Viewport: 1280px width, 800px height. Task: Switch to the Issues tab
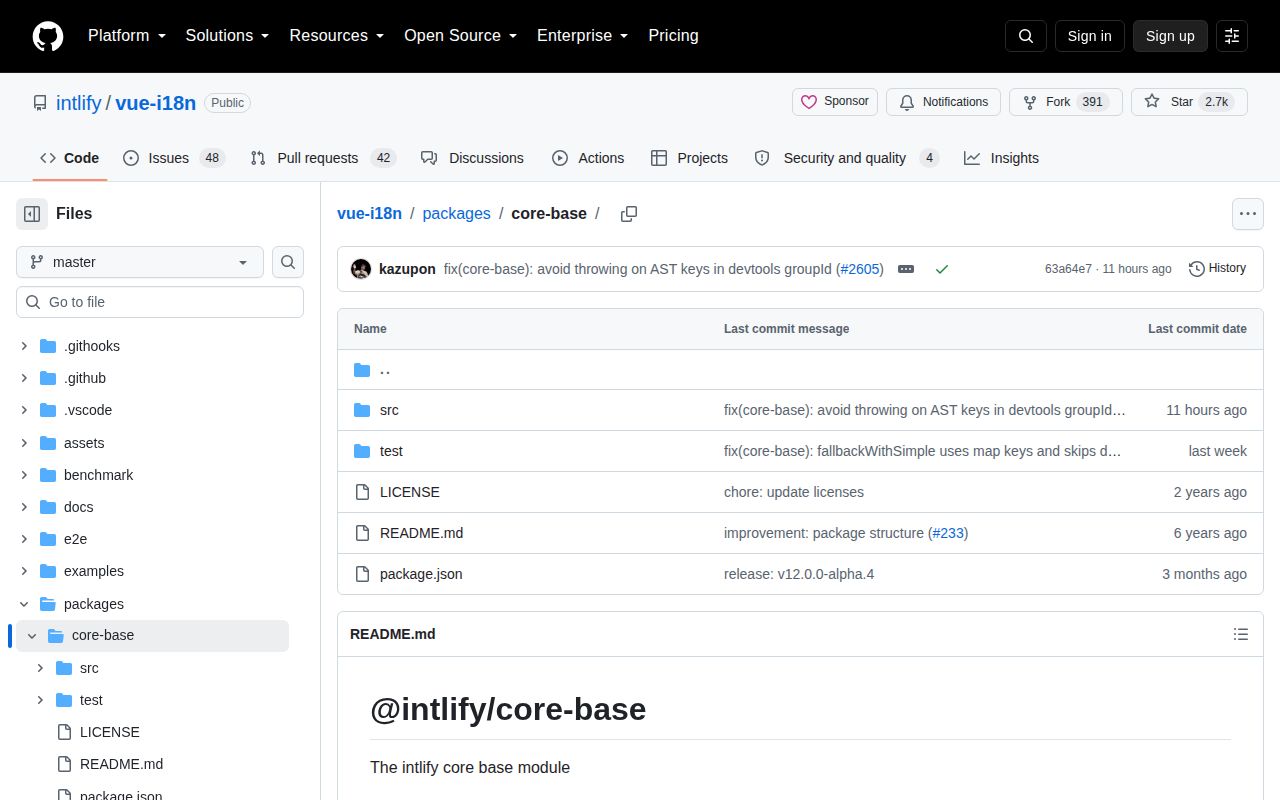(x=174, y=158)
